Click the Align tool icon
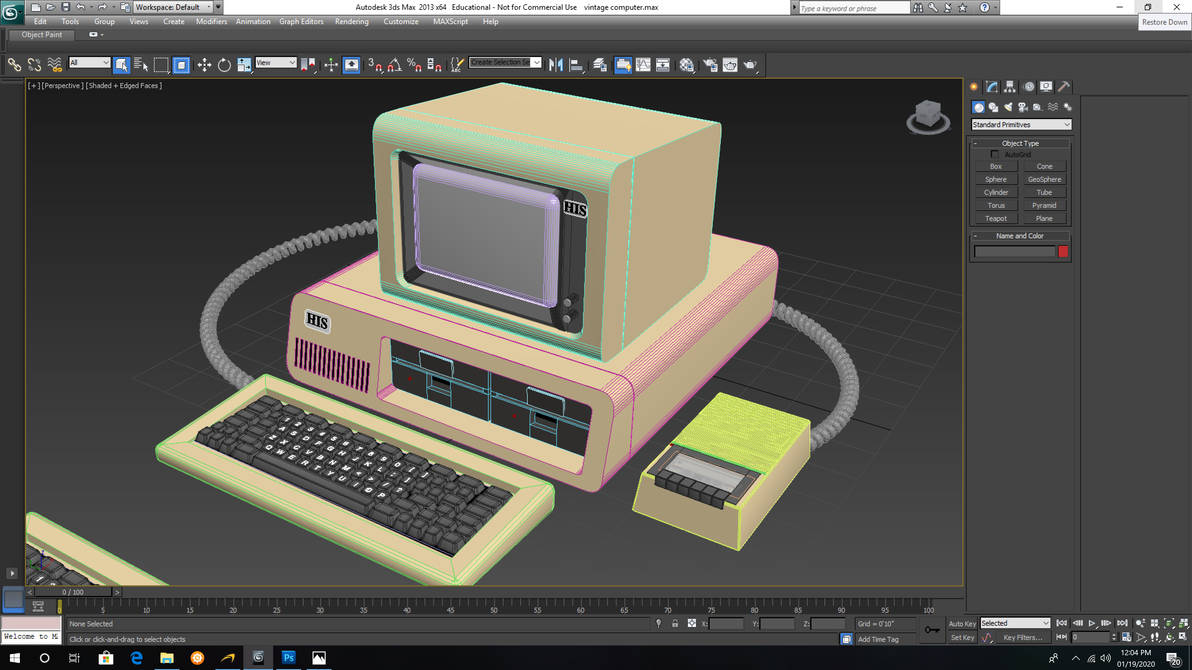The image size is (1192, 670). 576,65
